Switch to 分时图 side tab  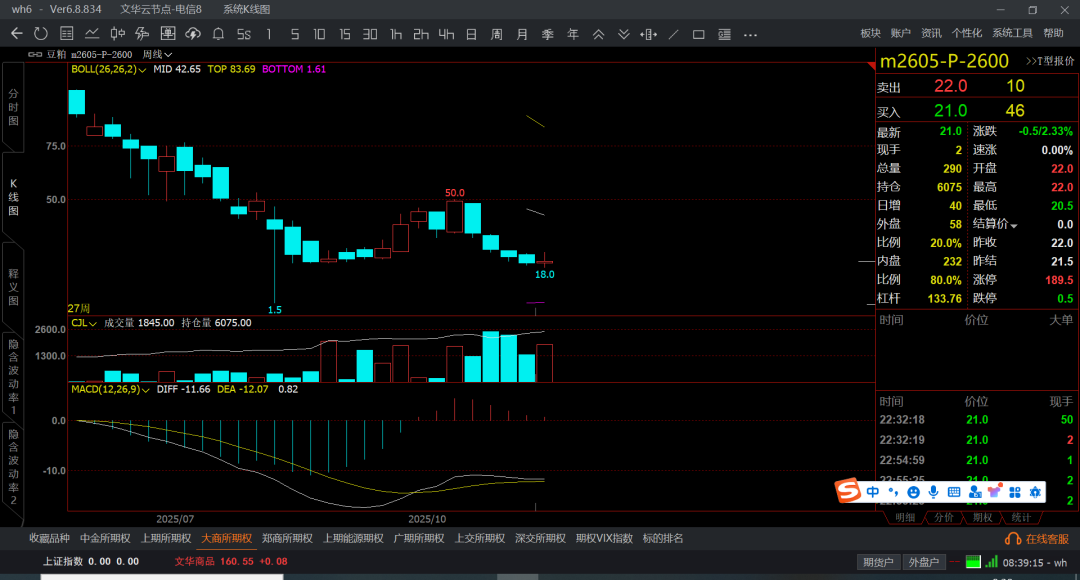coord(13,107)
